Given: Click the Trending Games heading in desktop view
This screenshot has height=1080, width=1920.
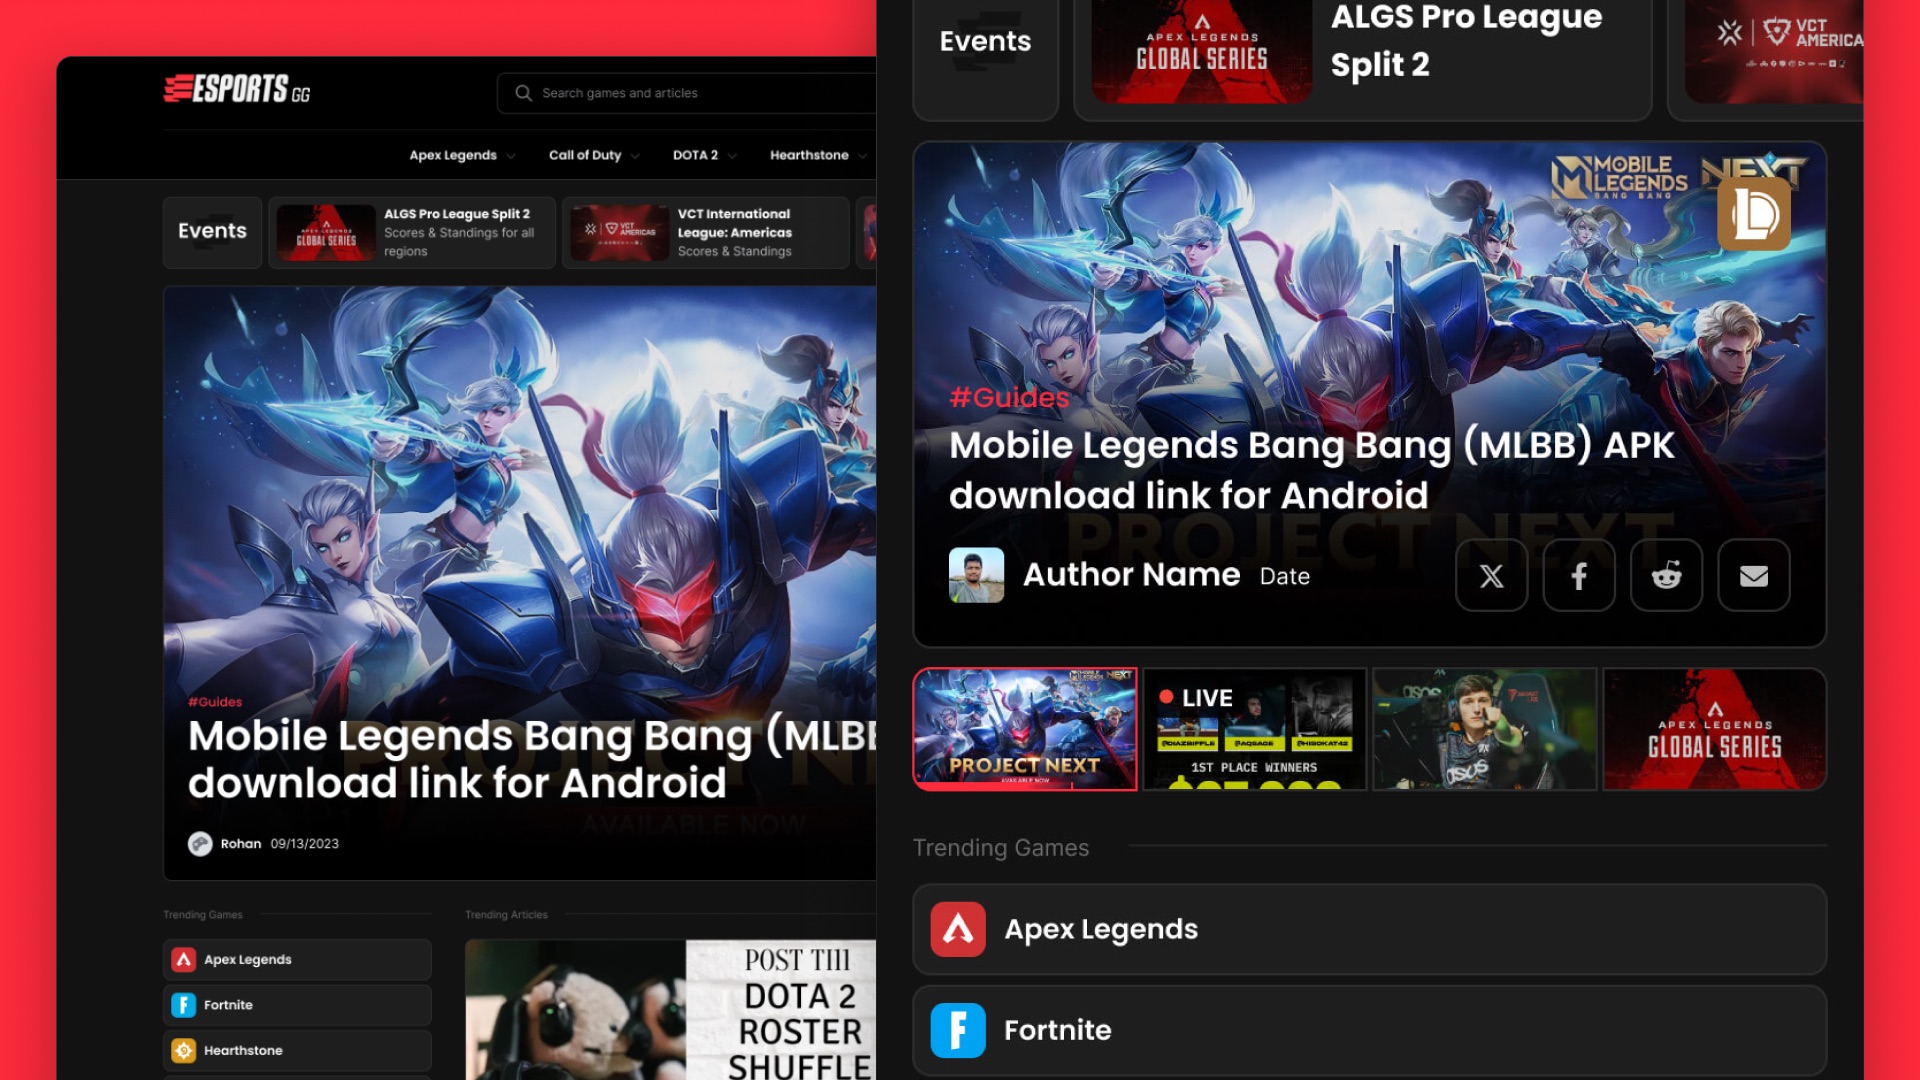Looking at the screenshot, I should (203, 915).
